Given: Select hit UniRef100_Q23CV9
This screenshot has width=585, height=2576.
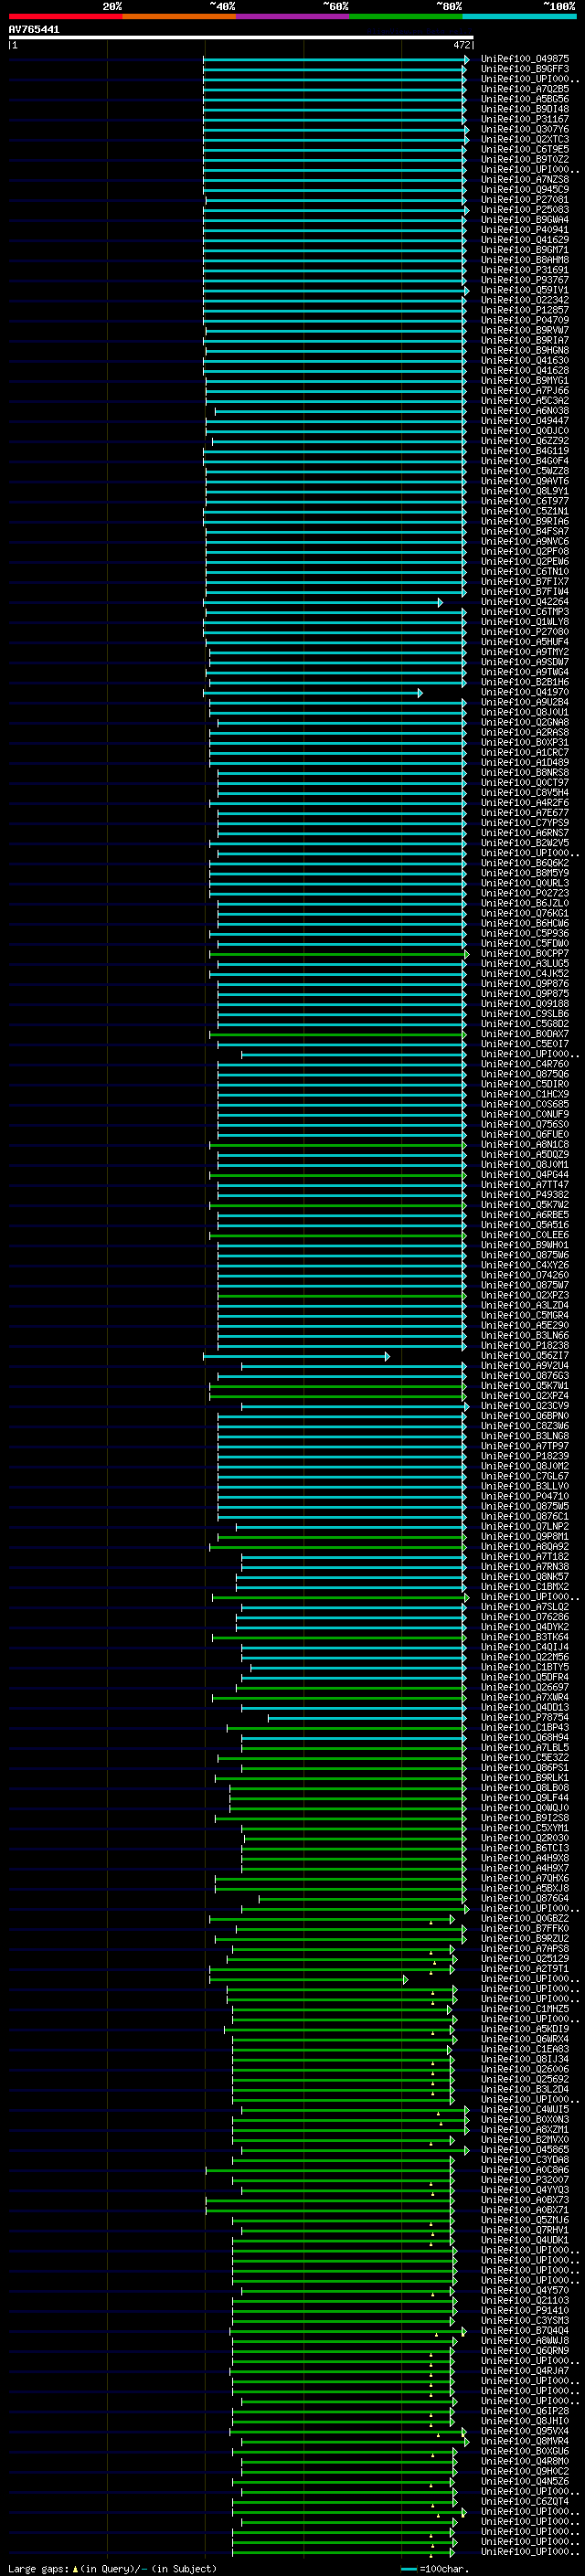Looking at the screenshot, I should (525, 1406).
